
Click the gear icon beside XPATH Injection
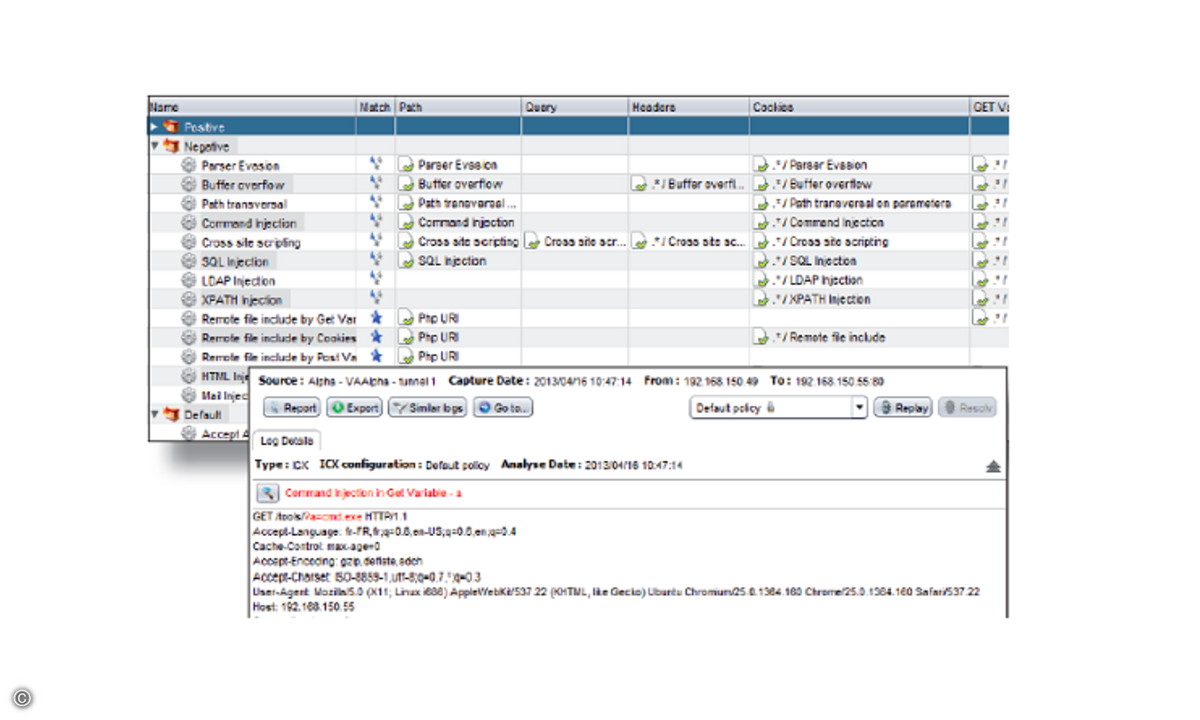(x=189, y=299)
